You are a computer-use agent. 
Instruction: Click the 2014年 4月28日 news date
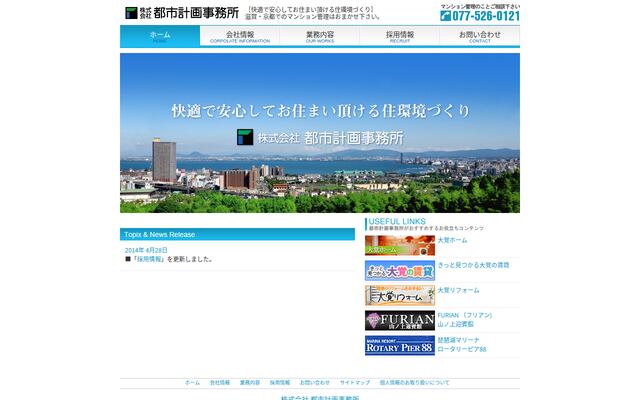(x=146, y=250)
